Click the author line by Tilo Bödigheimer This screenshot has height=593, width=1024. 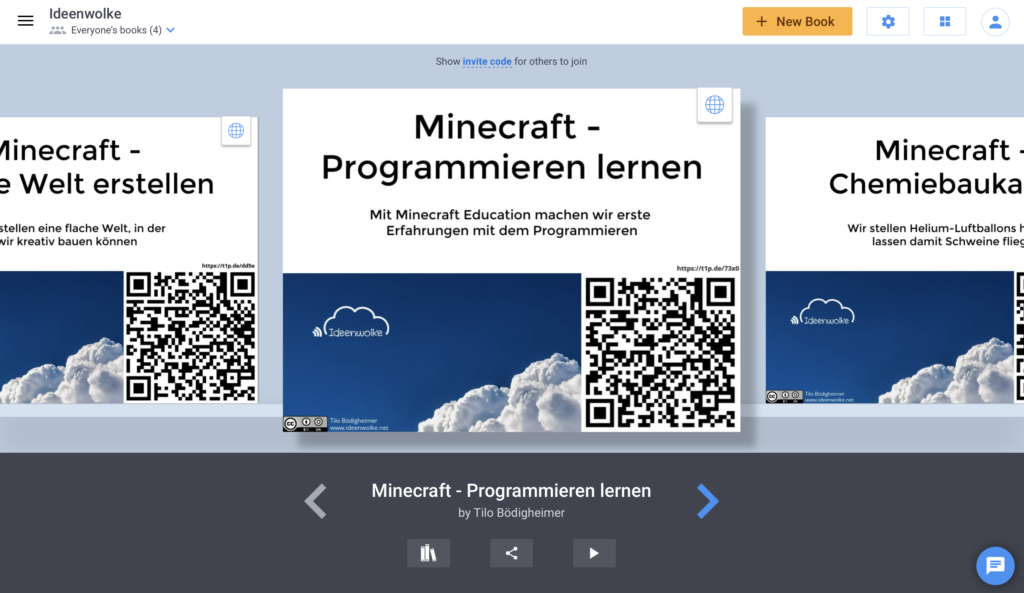[x=511, y=513]
